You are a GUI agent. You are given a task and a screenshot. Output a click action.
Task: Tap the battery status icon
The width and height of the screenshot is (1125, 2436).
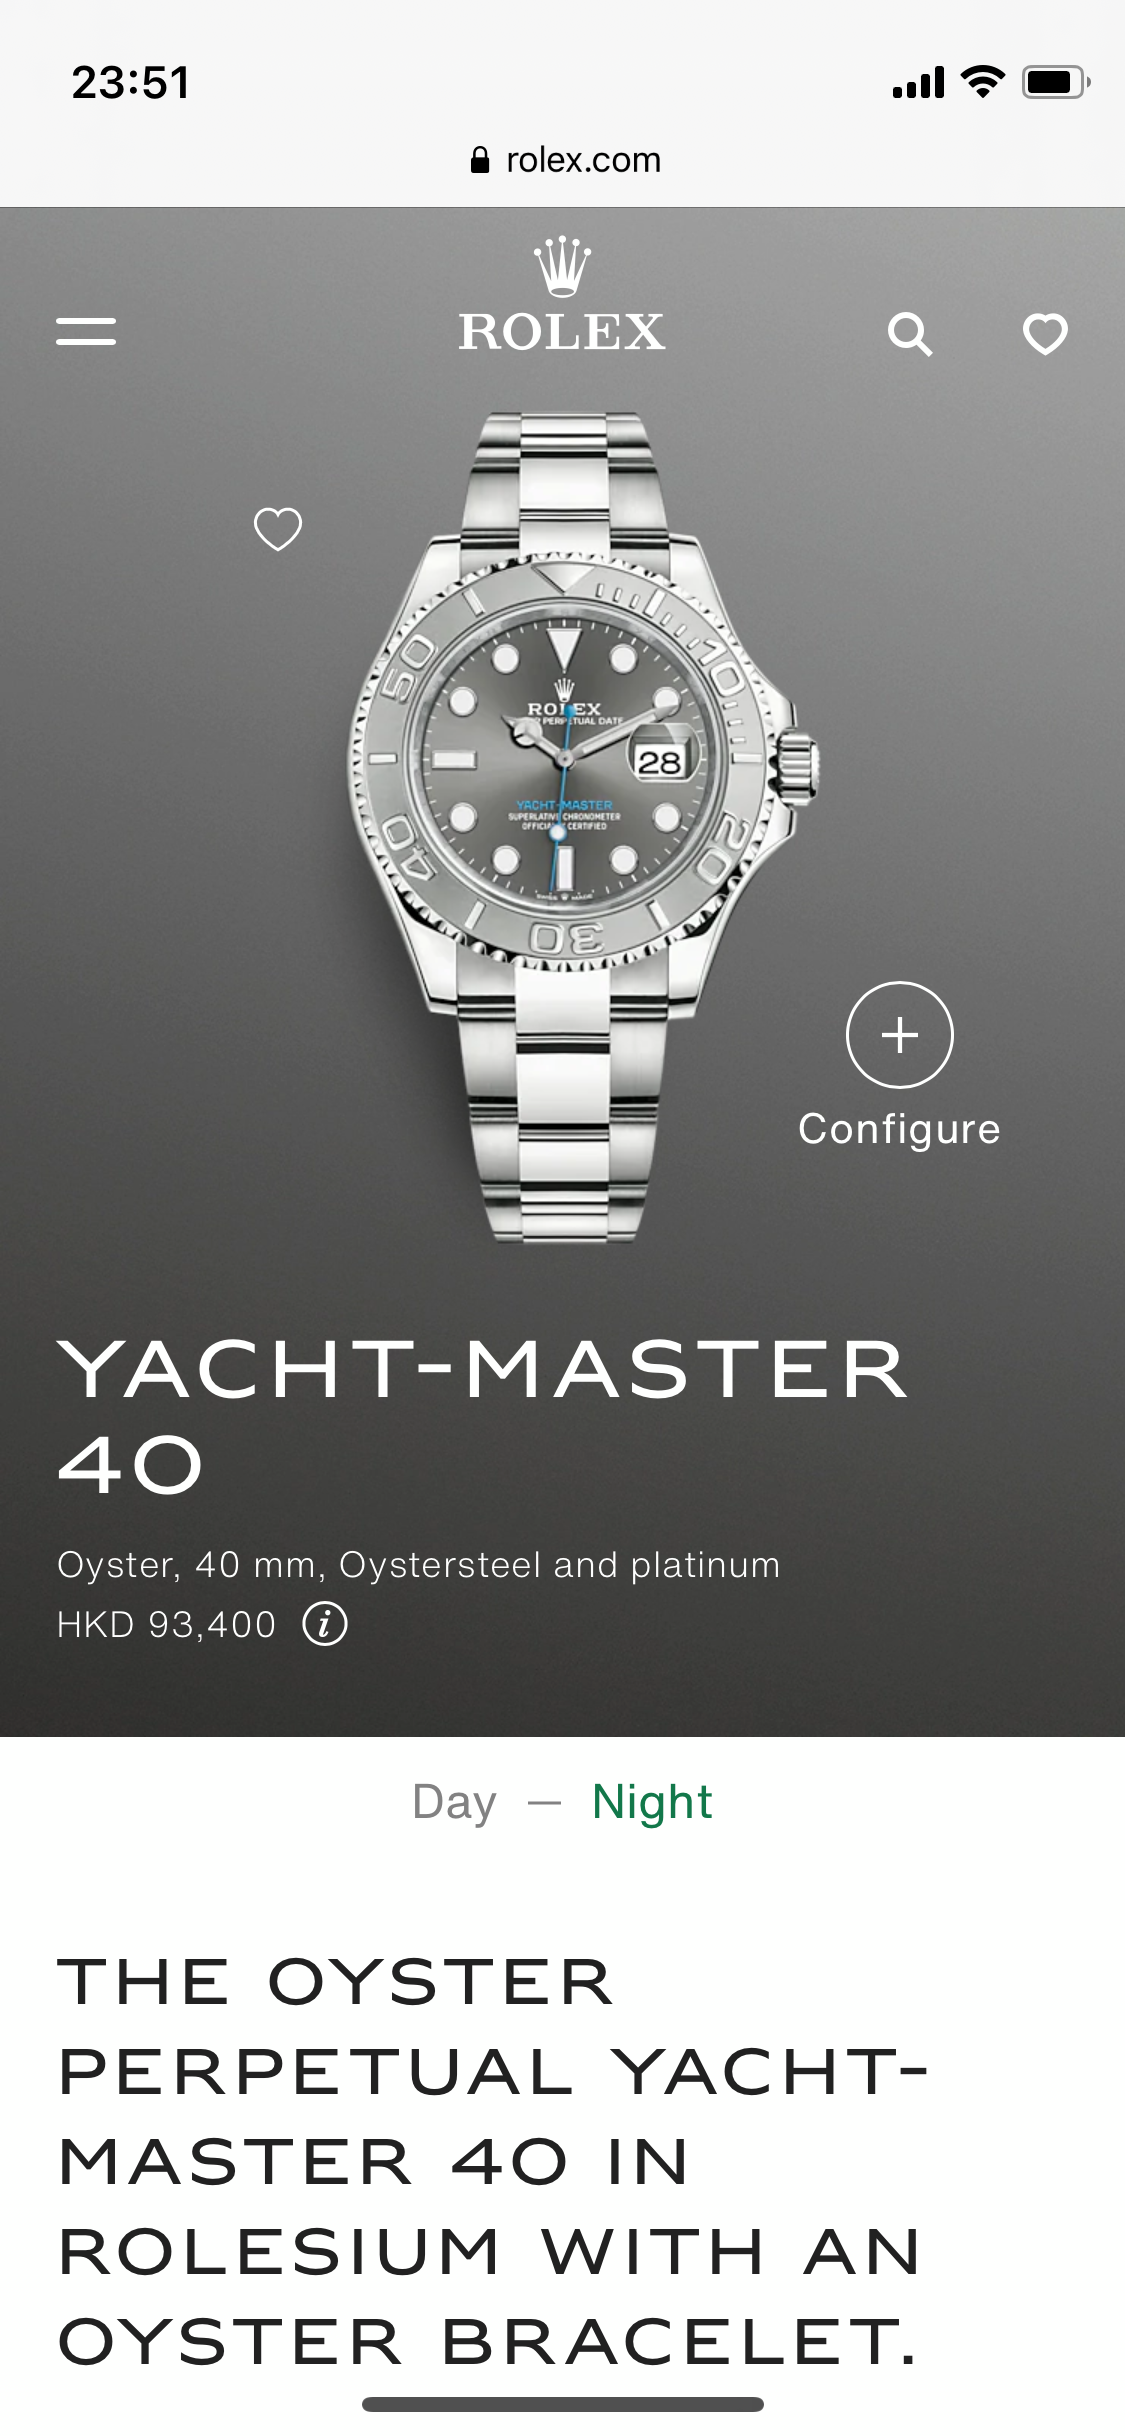click(1056, 82)
